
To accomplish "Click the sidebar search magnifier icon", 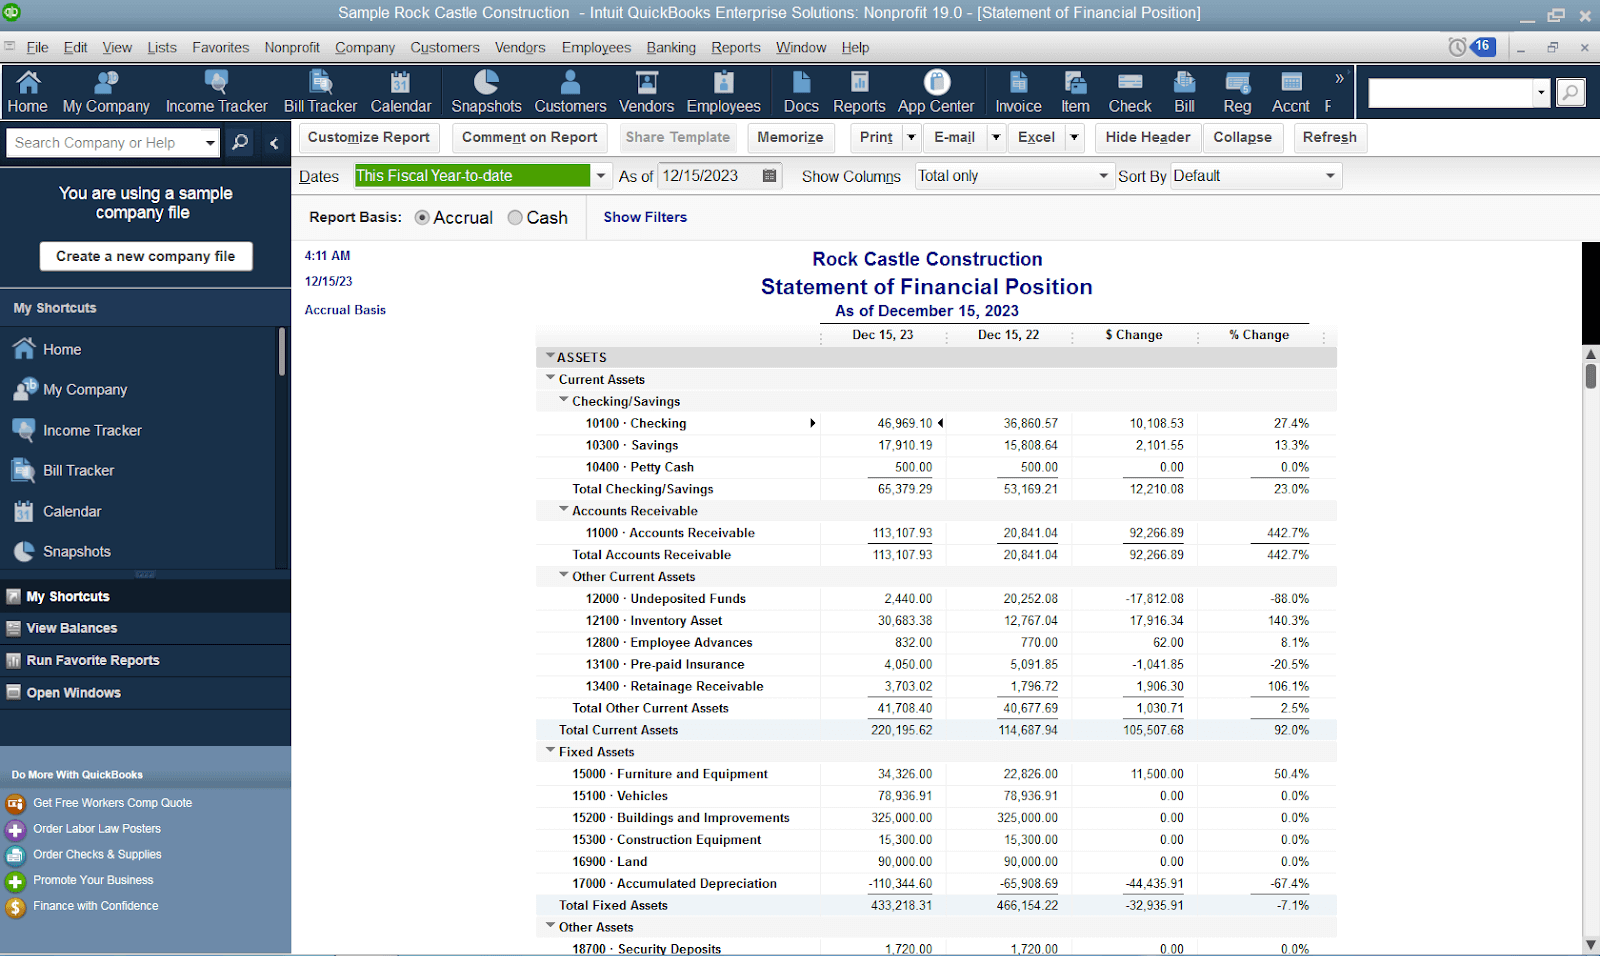I will pyautogui.click(x=240, y=143).
